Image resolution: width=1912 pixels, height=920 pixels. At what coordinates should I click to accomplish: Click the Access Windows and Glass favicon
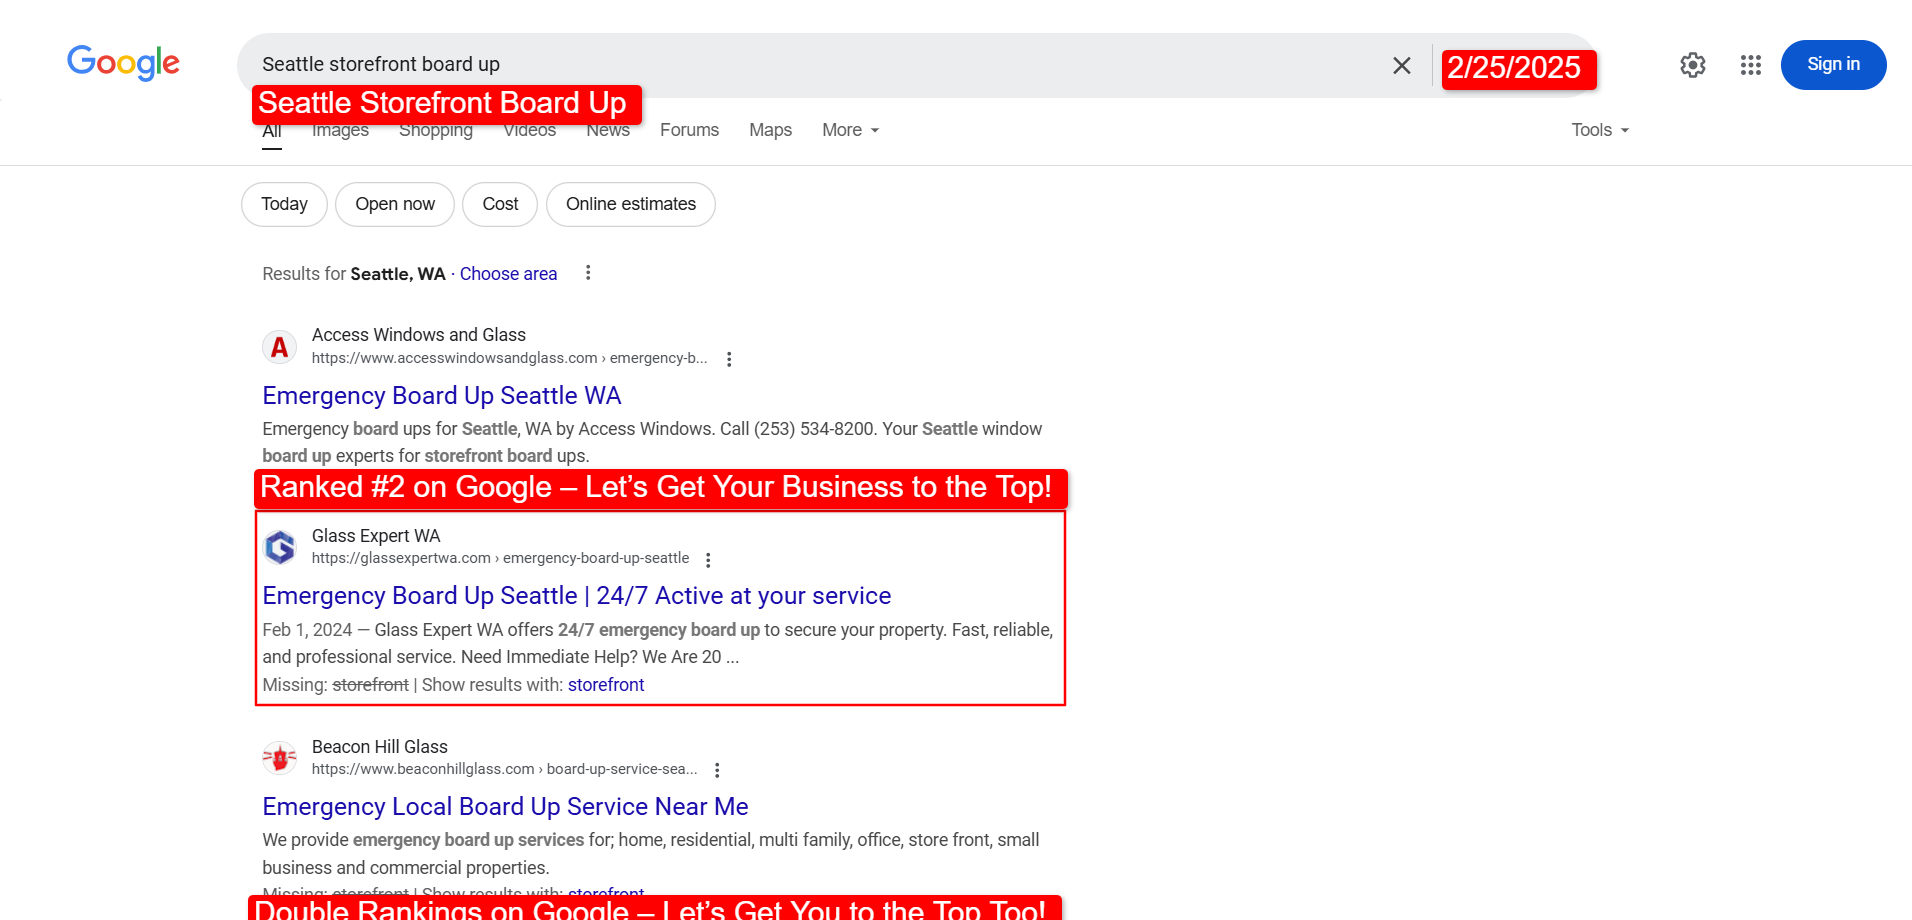(x=280, y=347)
